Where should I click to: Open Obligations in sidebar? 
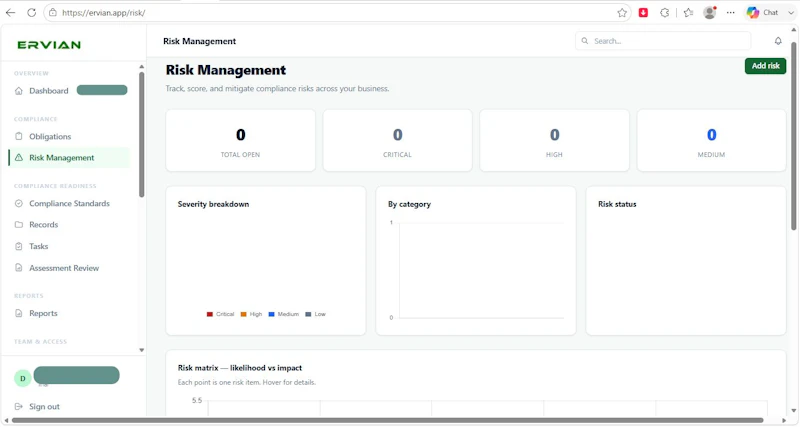(50, 136)
